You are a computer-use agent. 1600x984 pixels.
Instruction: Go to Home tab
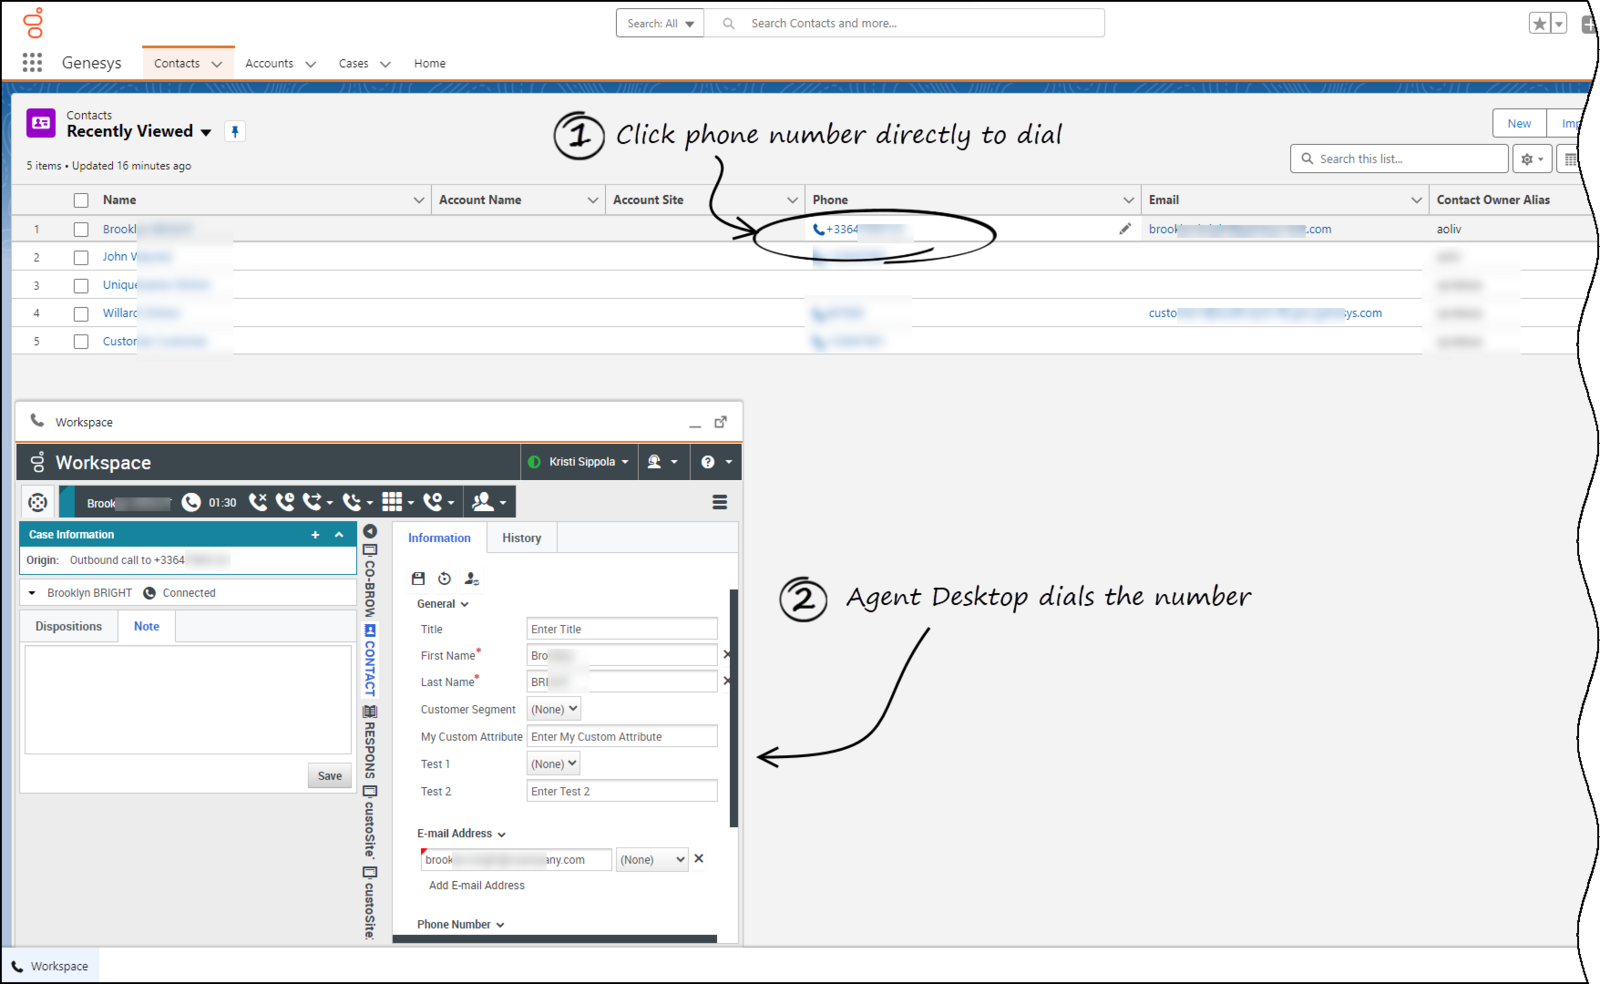[430, 63]
